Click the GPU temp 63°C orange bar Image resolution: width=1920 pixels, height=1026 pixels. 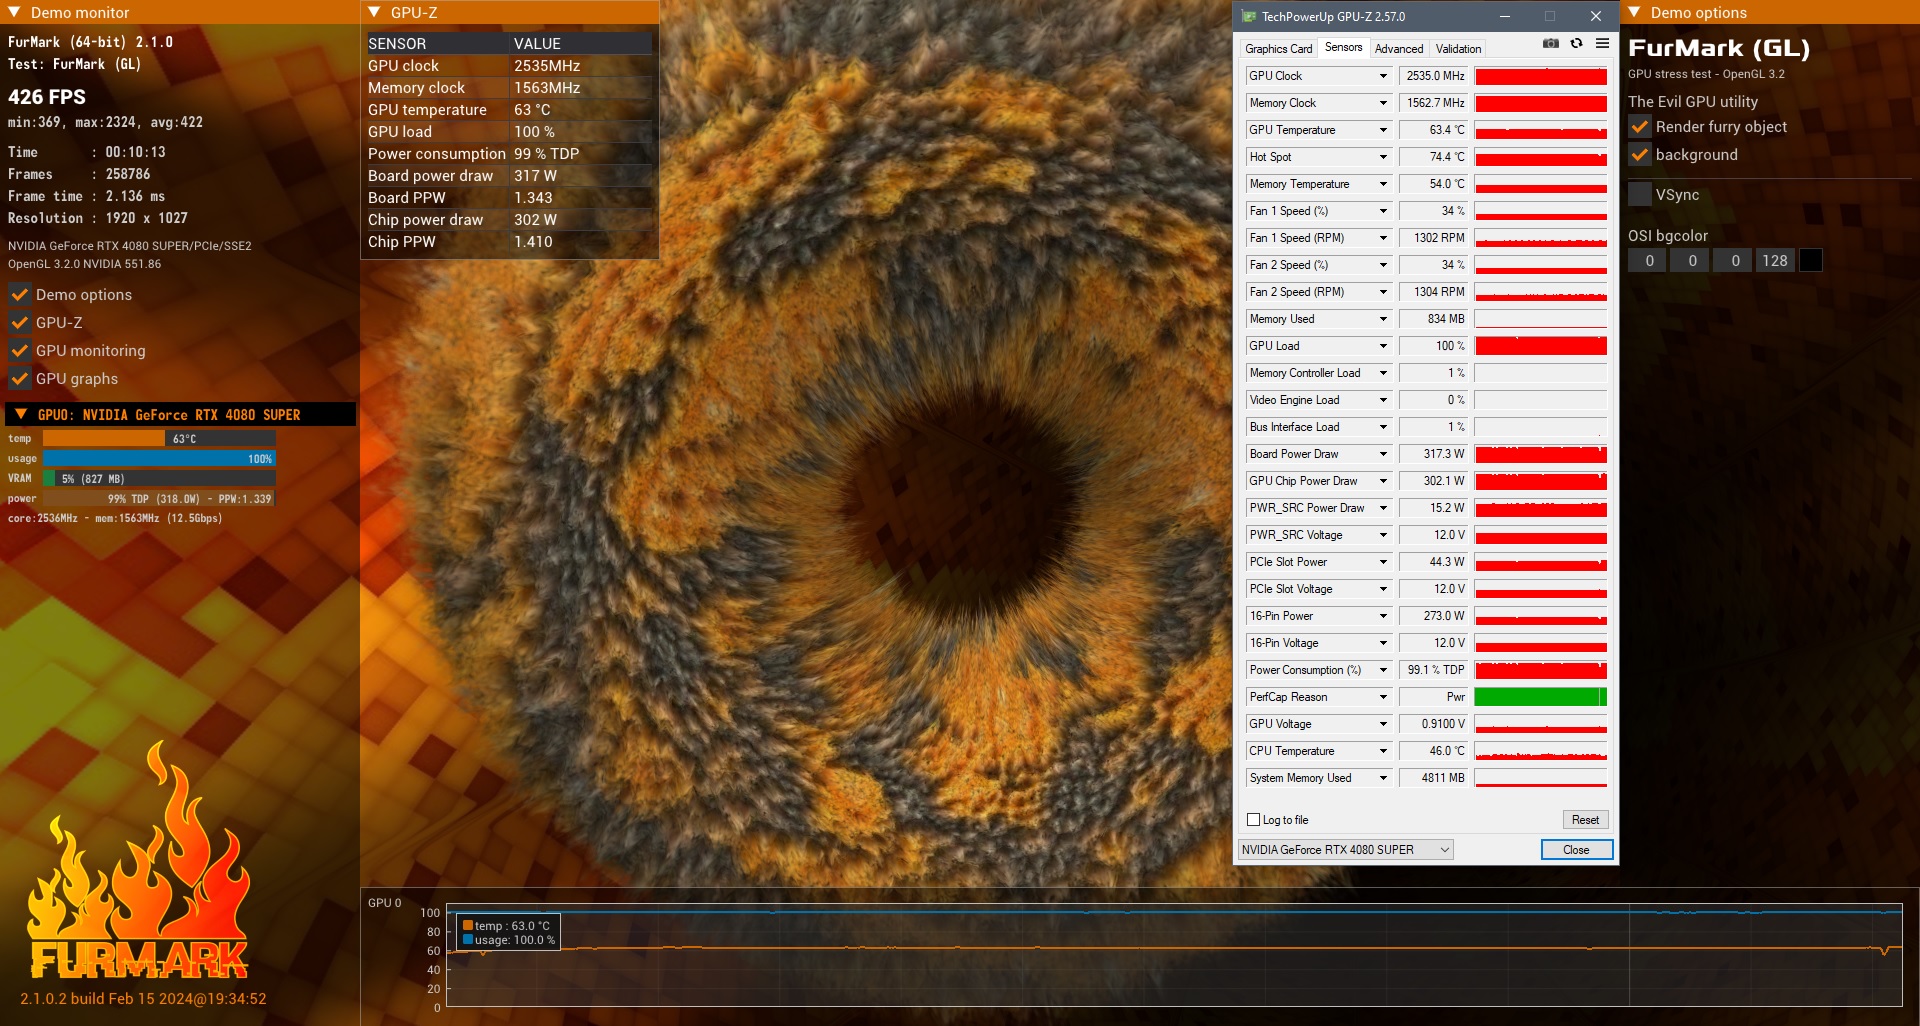[159, 438]
